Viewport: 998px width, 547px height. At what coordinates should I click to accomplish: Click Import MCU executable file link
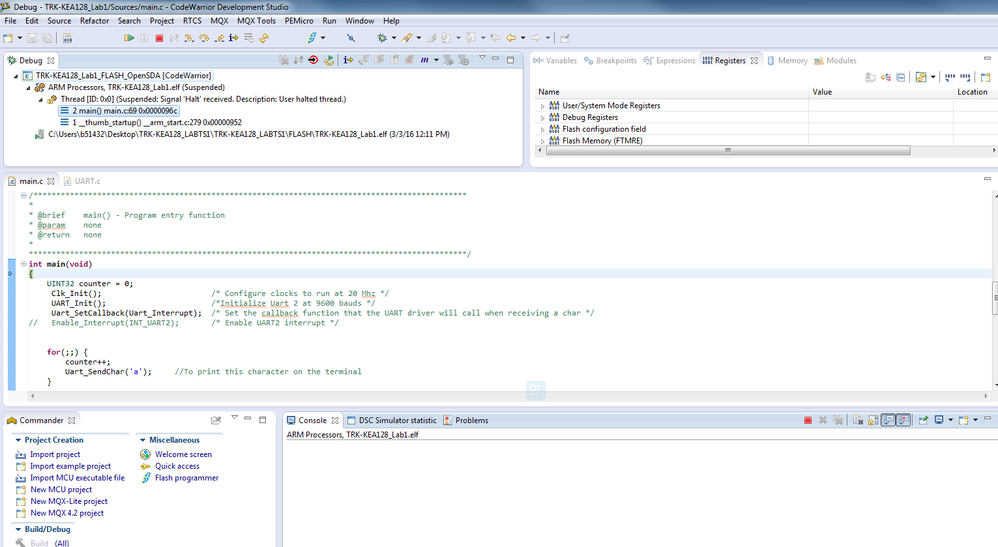point(78,478)
